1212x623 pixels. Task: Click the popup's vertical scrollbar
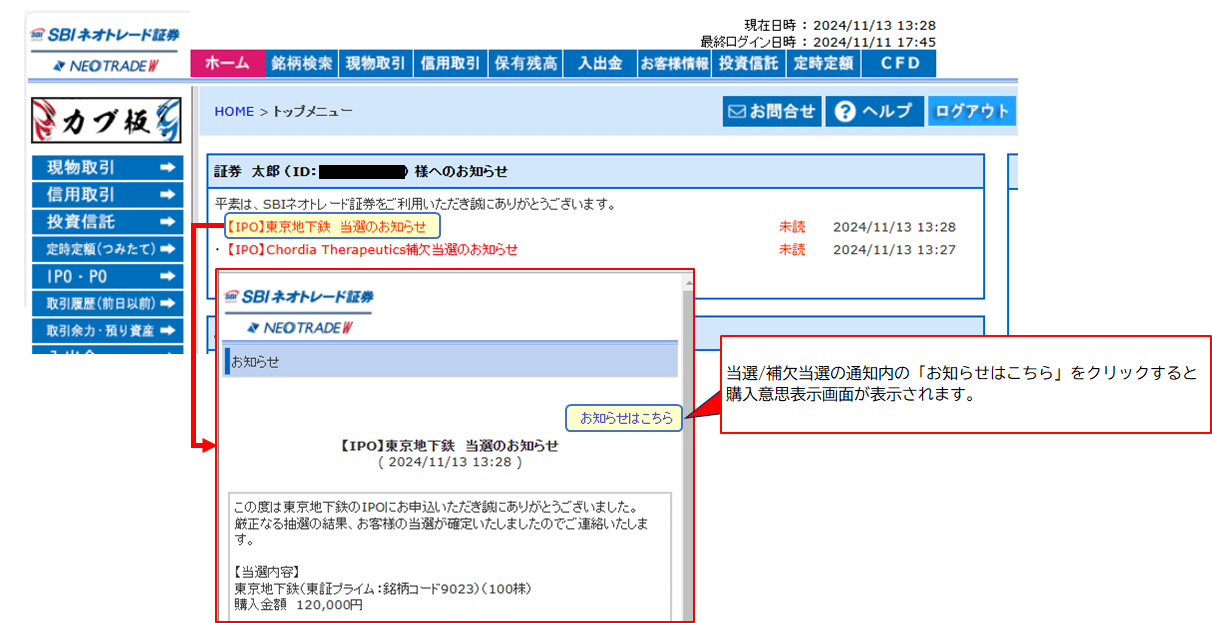[x=687, y=450]
